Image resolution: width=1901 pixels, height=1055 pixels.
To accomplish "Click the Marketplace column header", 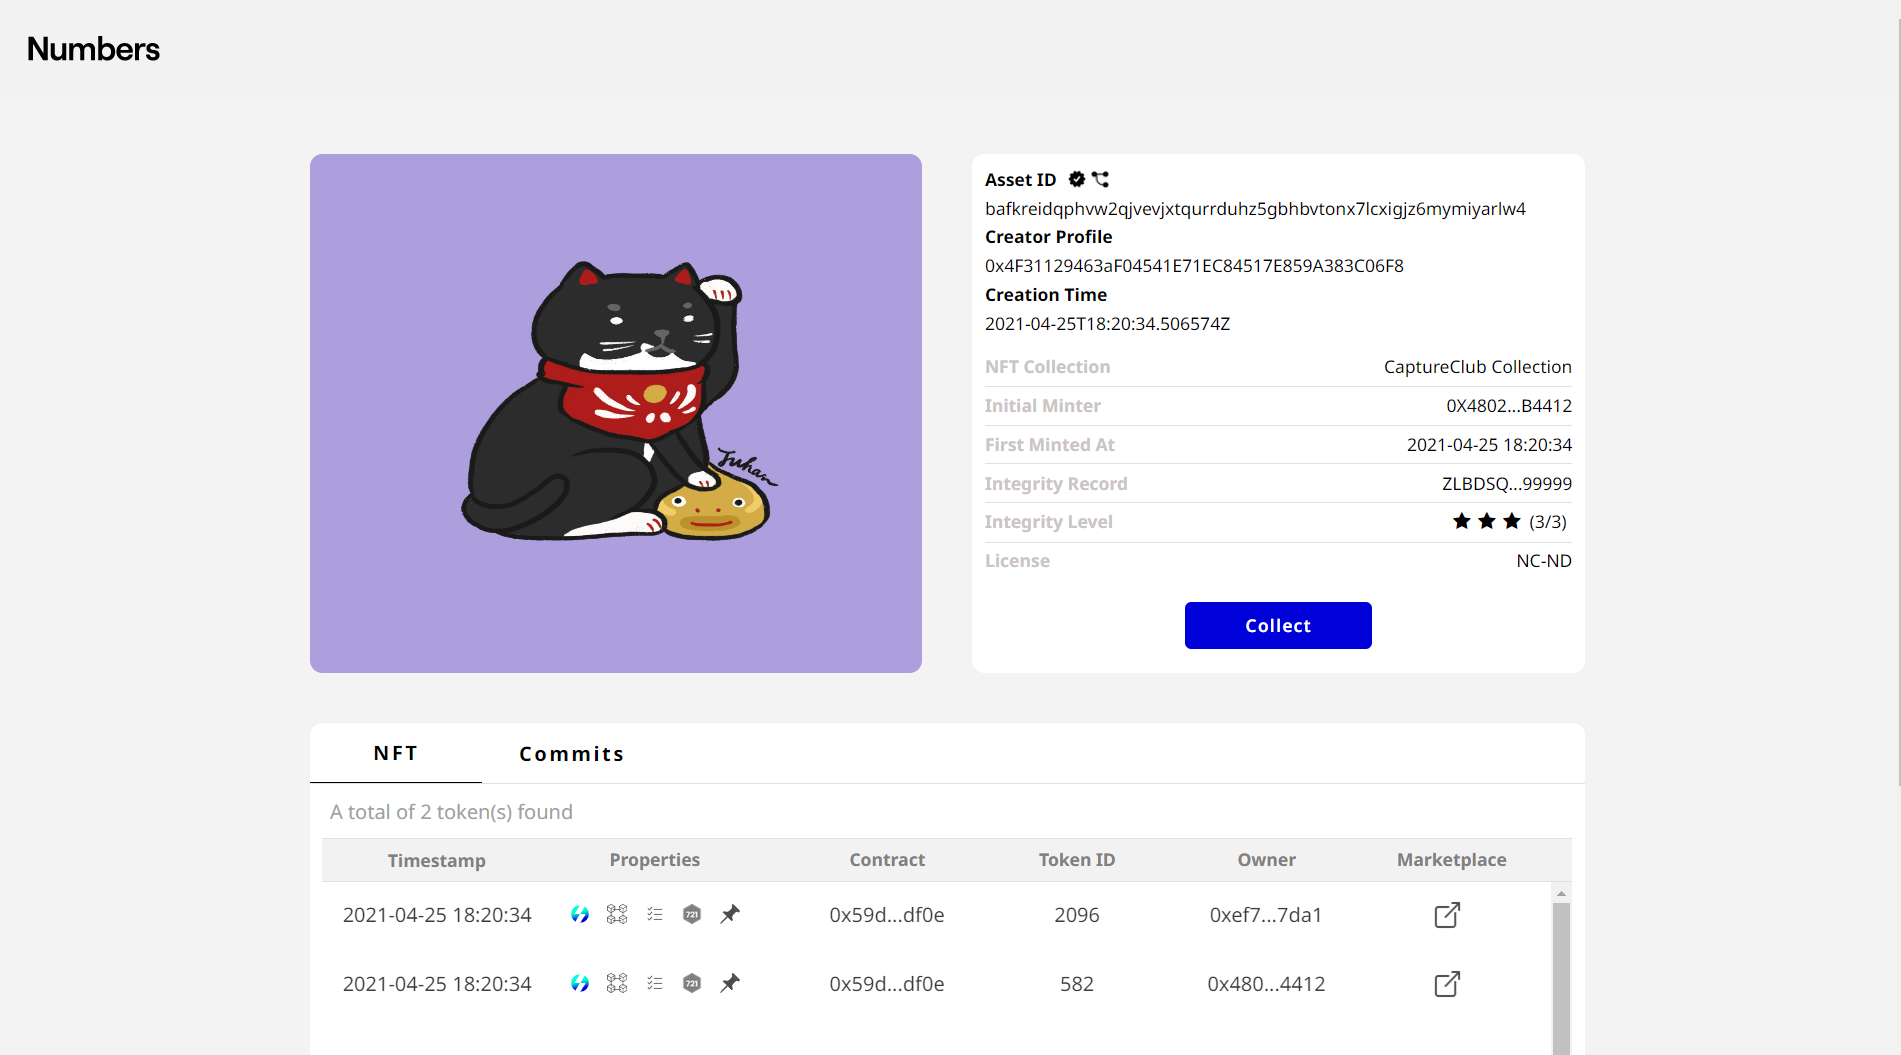I will 1452,860.
